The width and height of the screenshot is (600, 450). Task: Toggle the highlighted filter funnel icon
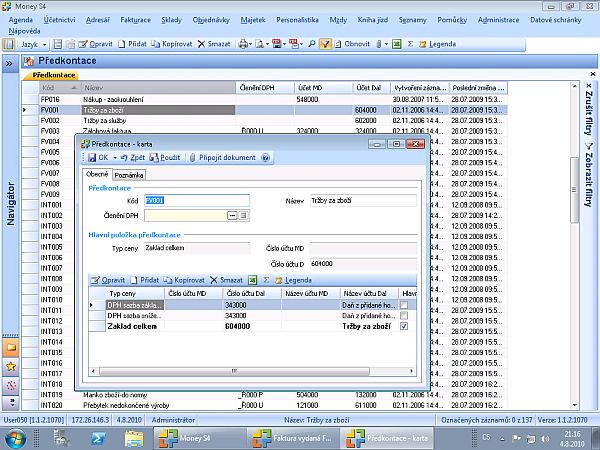coord(324,44)
